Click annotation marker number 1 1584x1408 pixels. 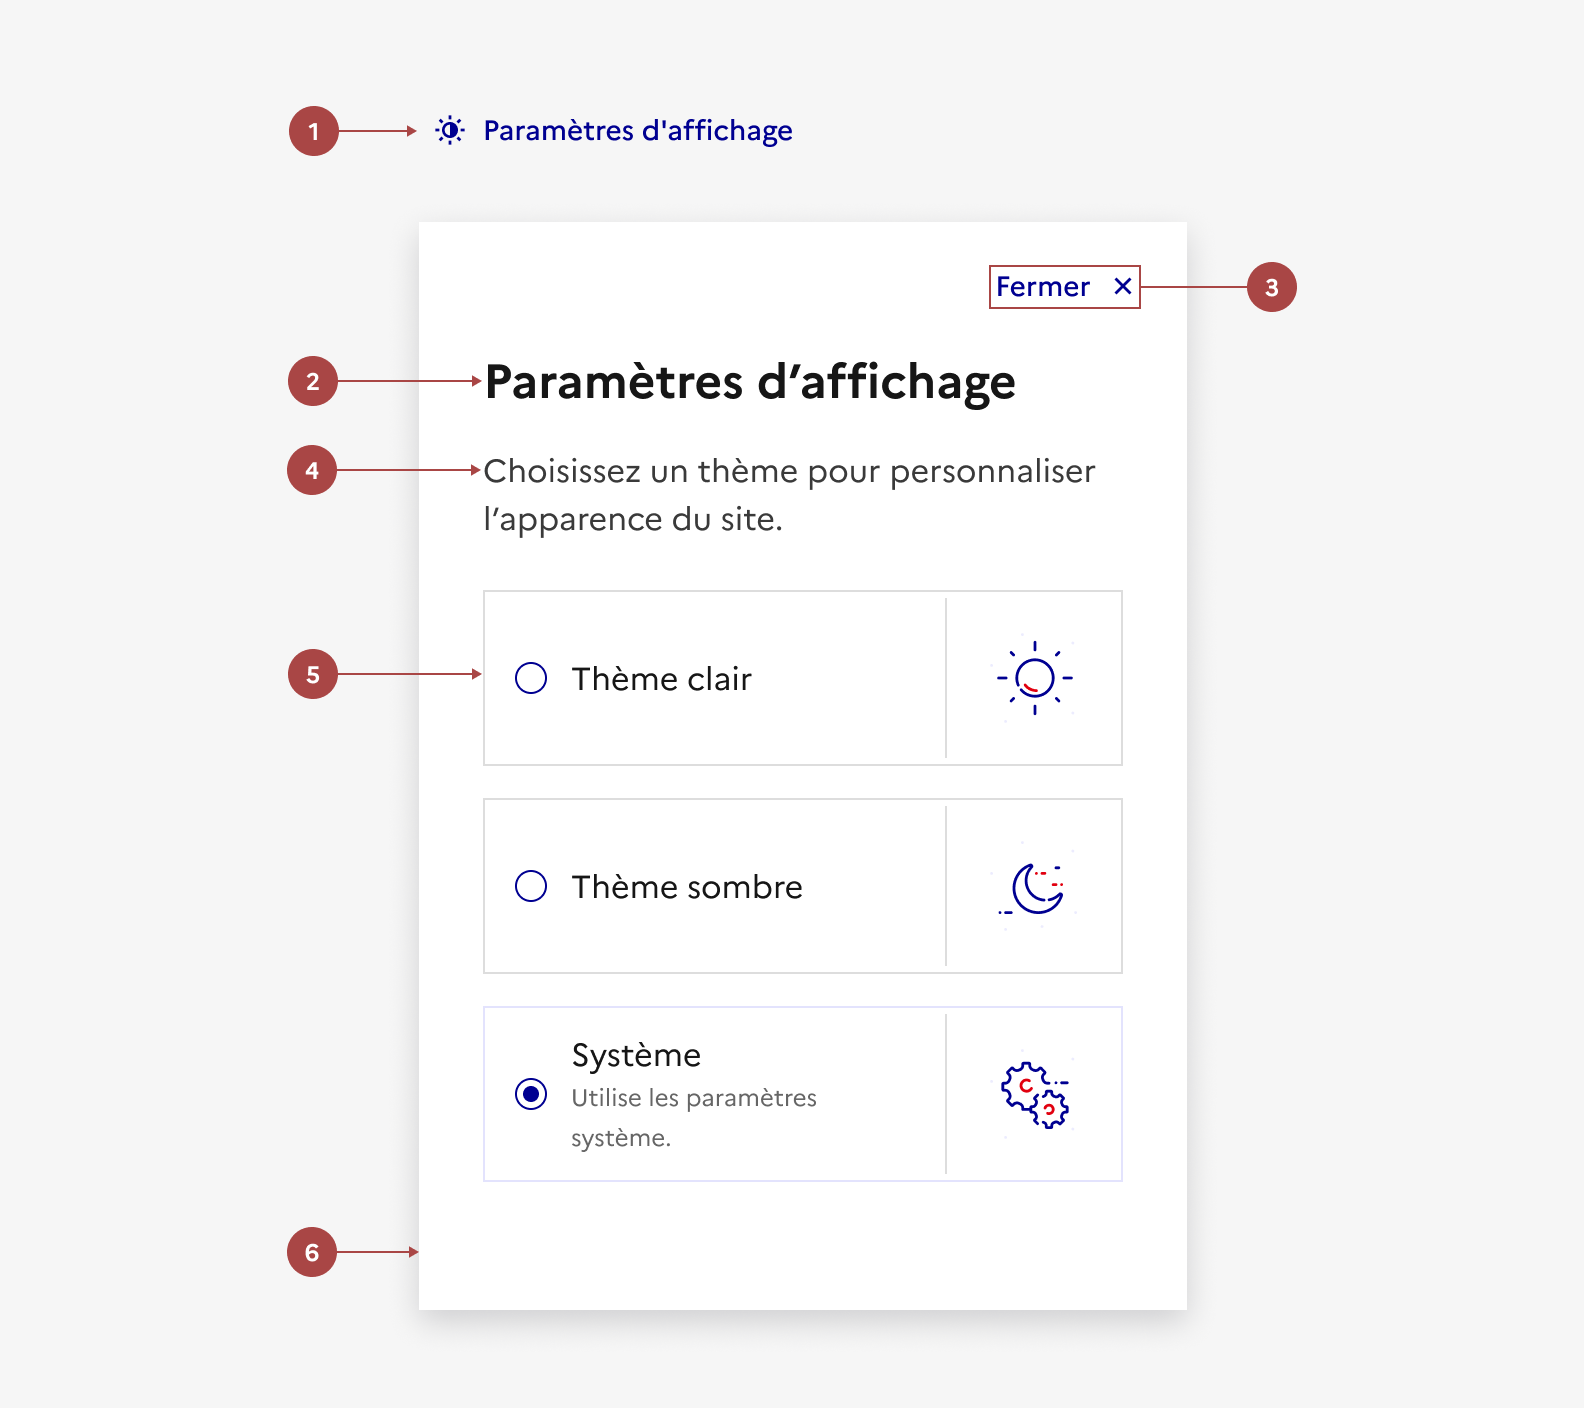(x=314, y=131)
